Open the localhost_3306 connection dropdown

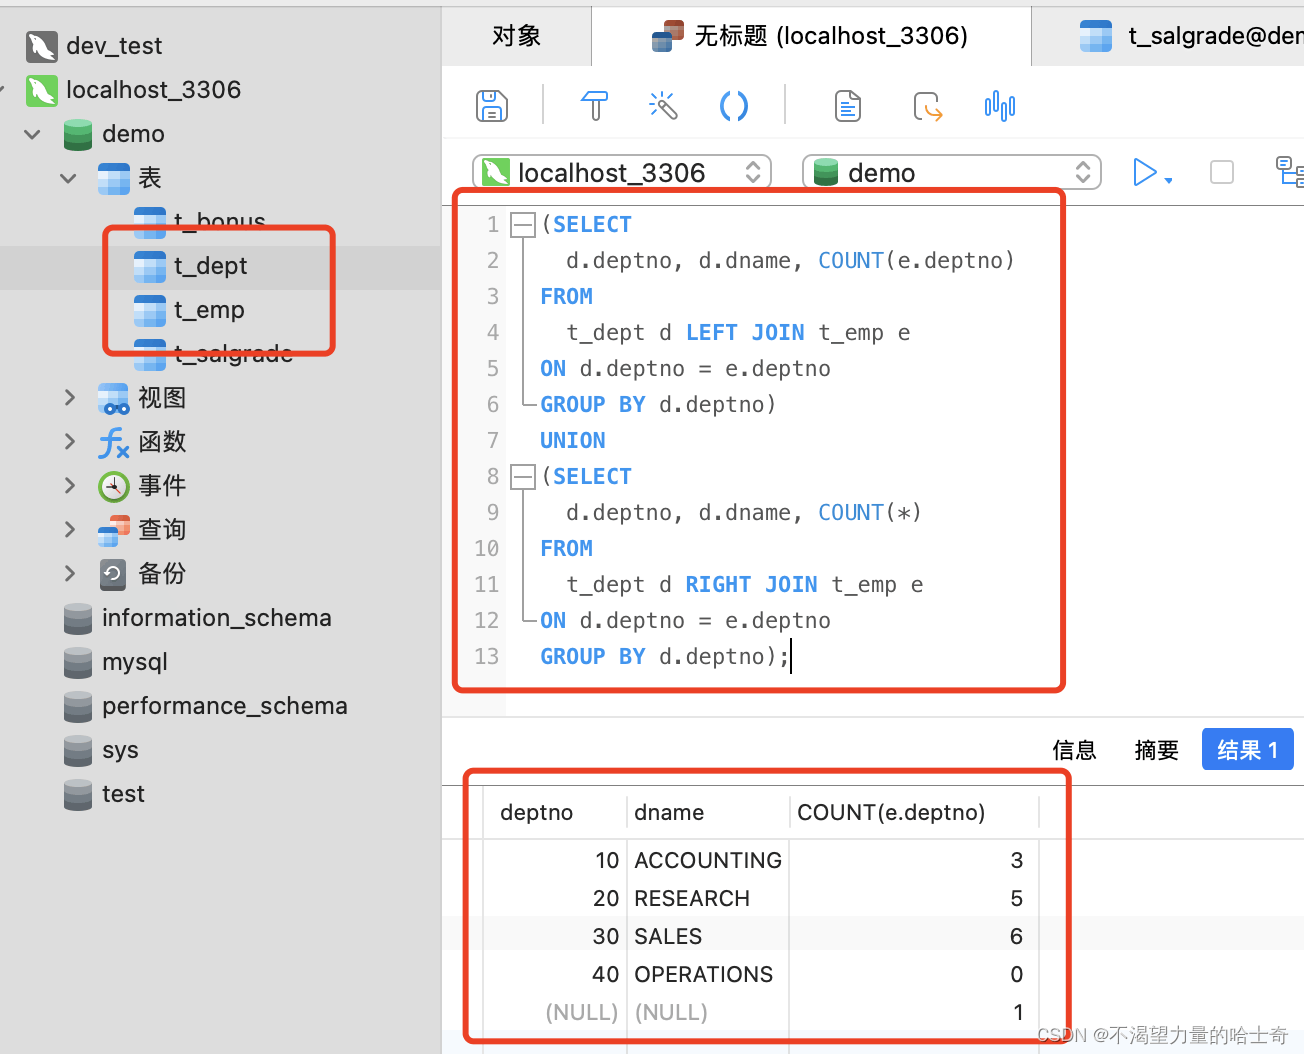point(622,173)
